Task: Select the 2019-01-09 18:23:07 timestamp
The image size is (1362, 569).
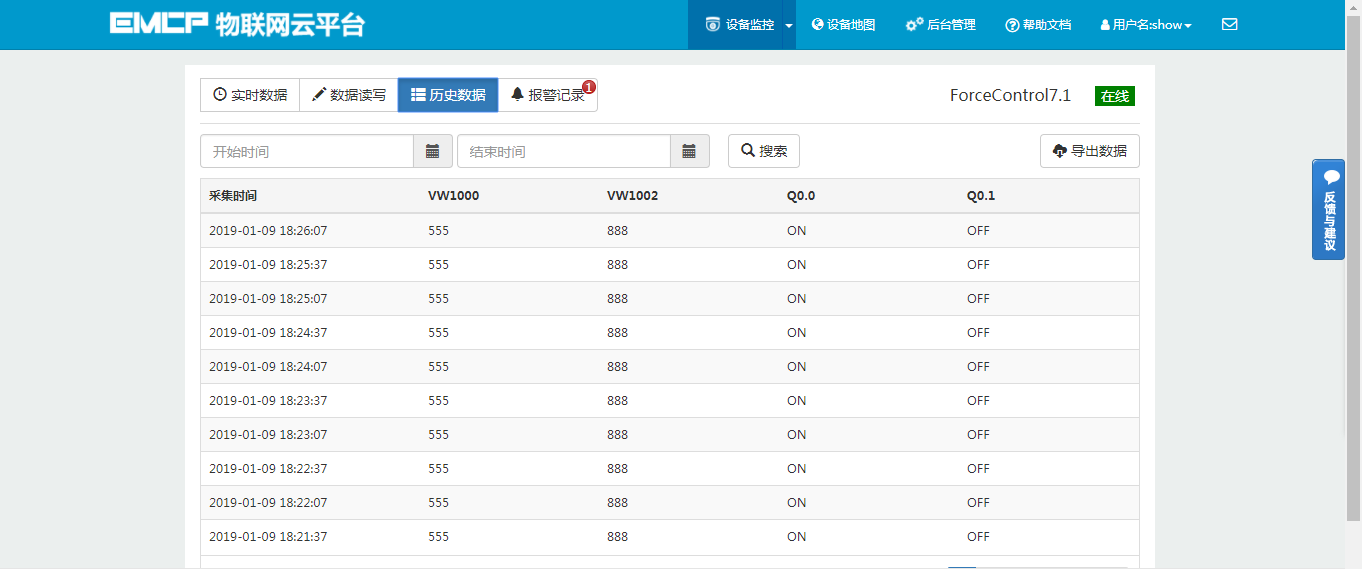Action: point(268,434)
